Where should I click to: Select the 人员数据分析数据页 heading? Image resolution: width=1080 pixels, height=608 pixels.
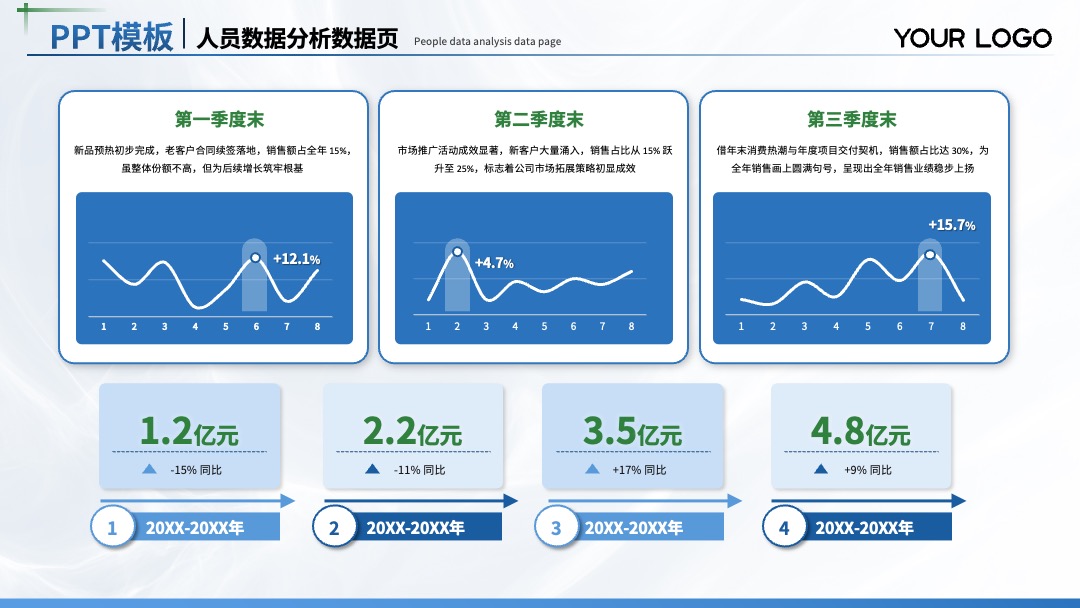pos(298,39)
